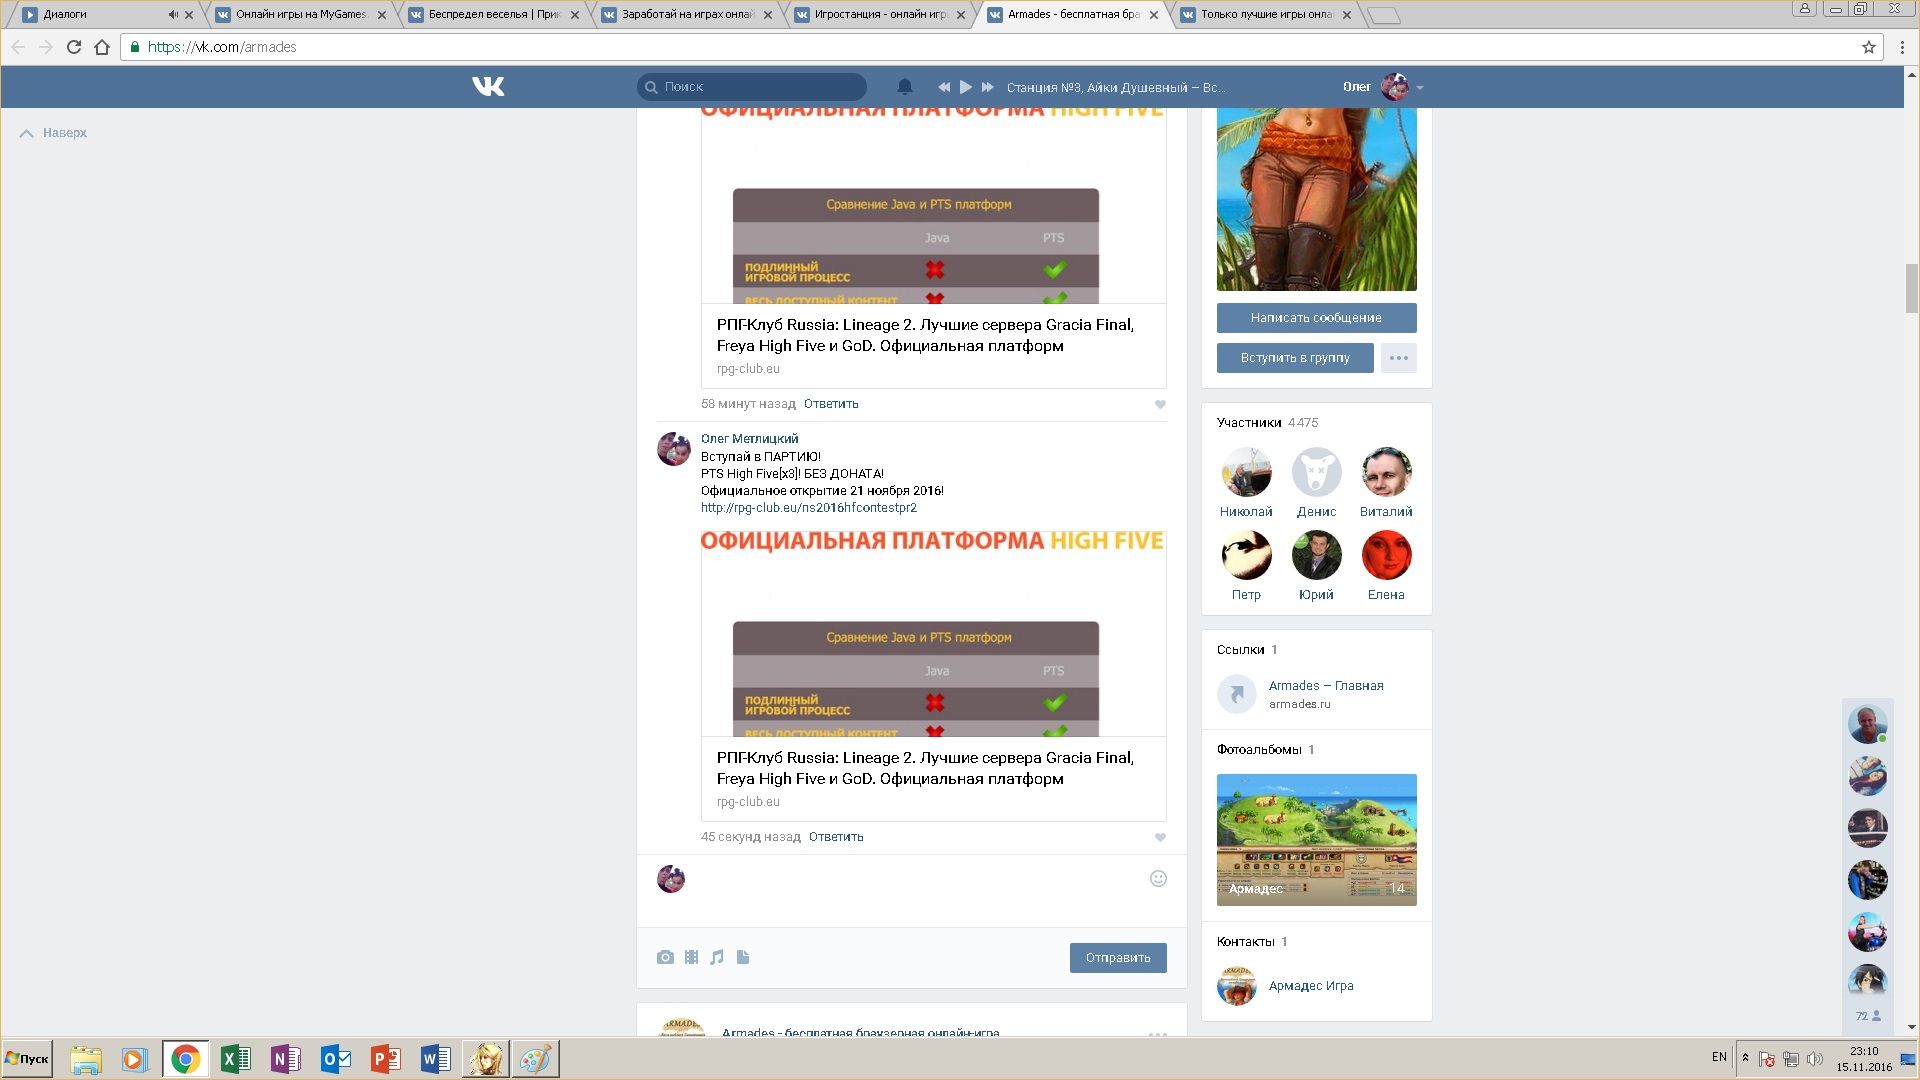The width and height of the screenshot is (1920, 1080).
Task: Open the Armades – Главная link
Action: pos(1326,686)
